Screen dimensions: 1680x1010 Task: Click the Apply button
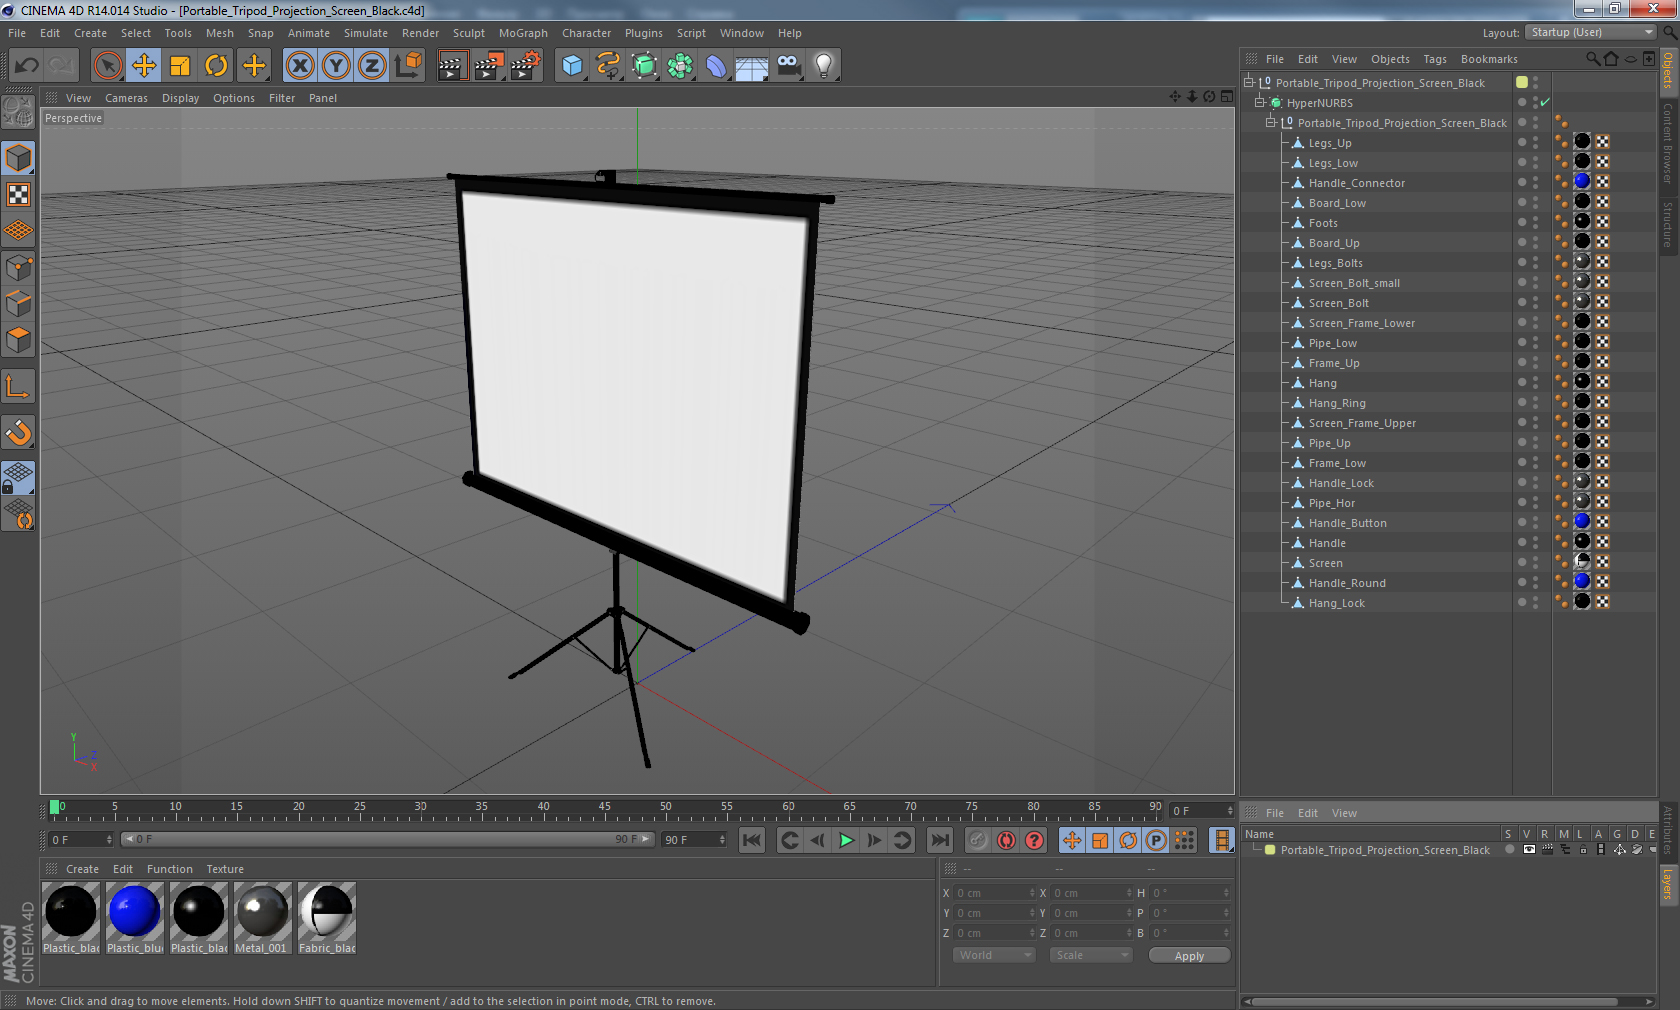(1189, 956)
